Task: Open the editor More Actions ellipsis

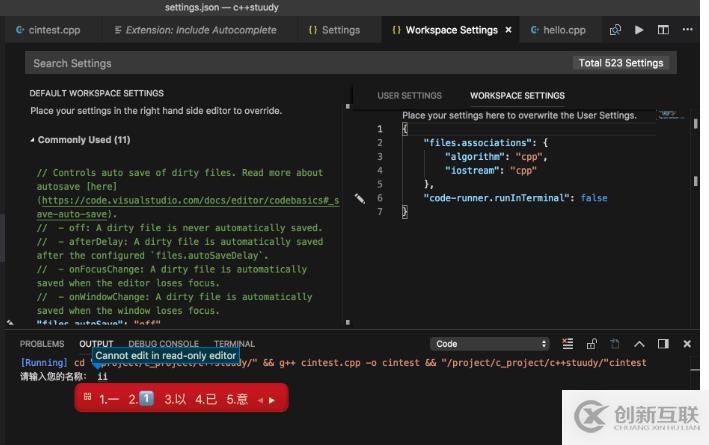Action: pyautogui.click(x=687, y=30)
